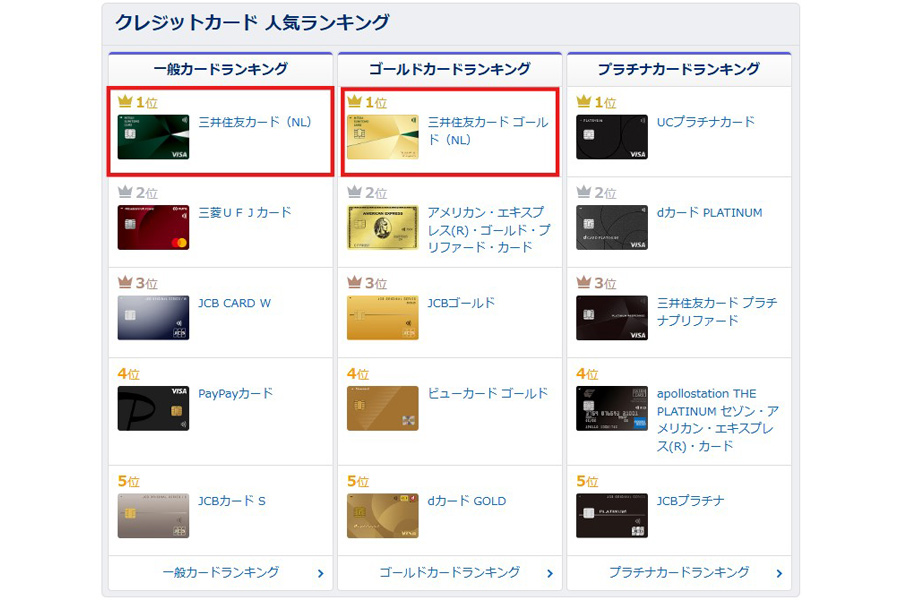The image size is (900, 600).
Task: Open the UCプラチナカード link
Action: pos(706,122)
